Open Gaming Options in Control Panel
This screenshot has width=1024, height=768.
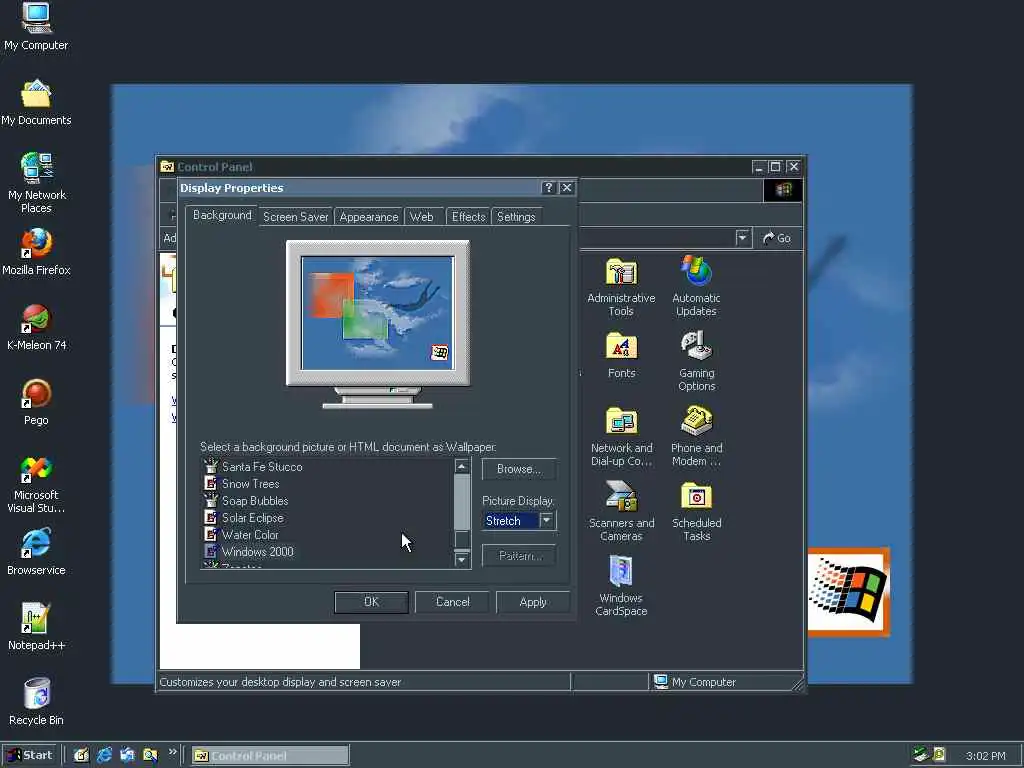point(696,361)
